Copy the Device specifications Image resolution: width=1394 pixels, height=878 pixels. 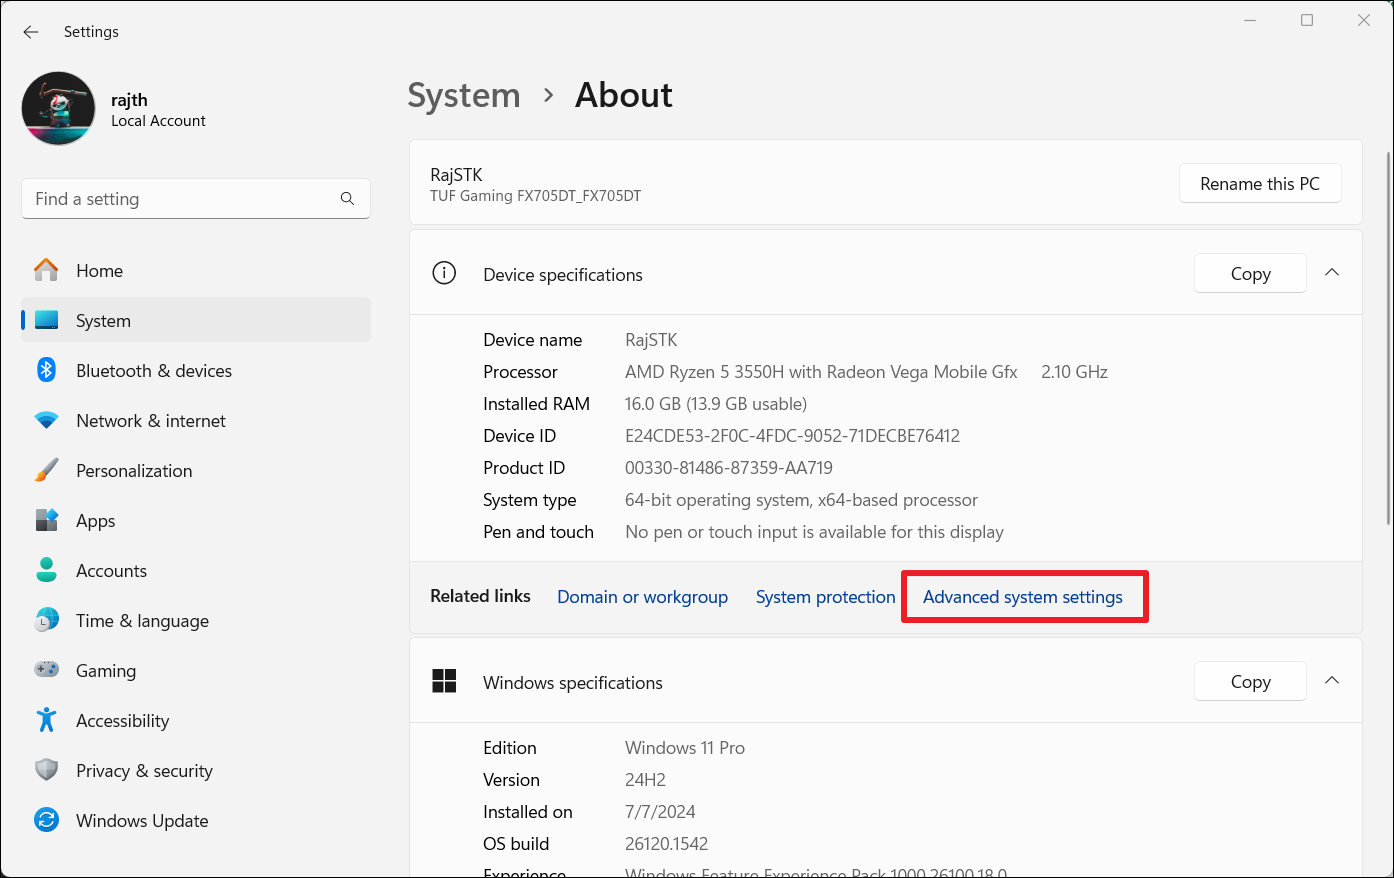[x=1250, y=273]
